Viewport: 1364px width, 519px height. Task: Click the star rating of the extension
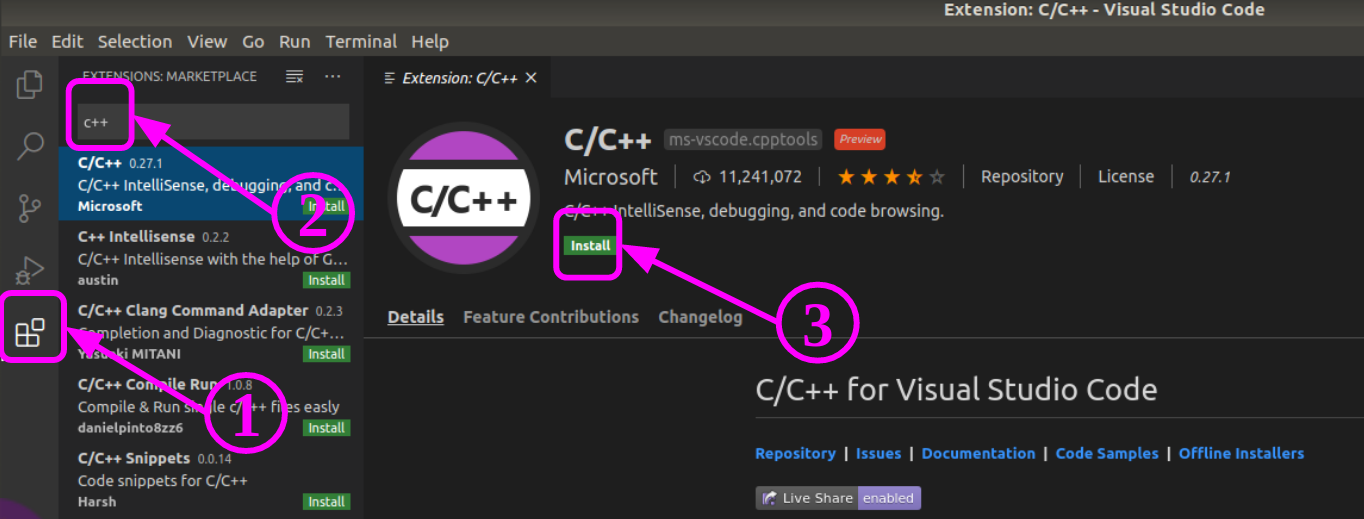click(x=891, y=177)
